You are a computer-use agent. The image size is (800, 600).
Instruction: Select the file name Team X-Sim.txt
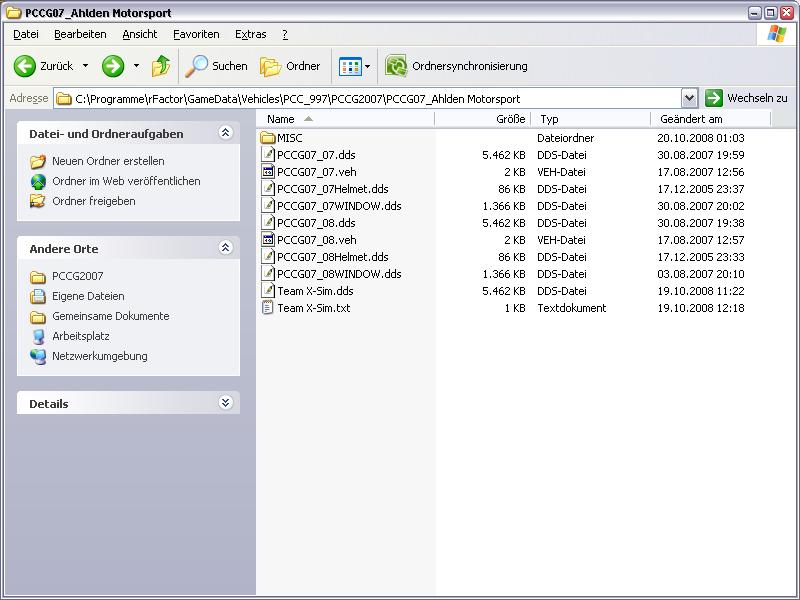click(314, 308)
